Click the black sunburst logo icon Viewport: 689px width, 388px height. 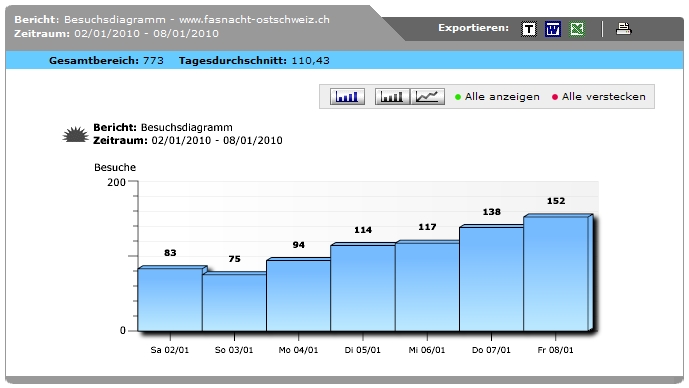coord(75,134)
